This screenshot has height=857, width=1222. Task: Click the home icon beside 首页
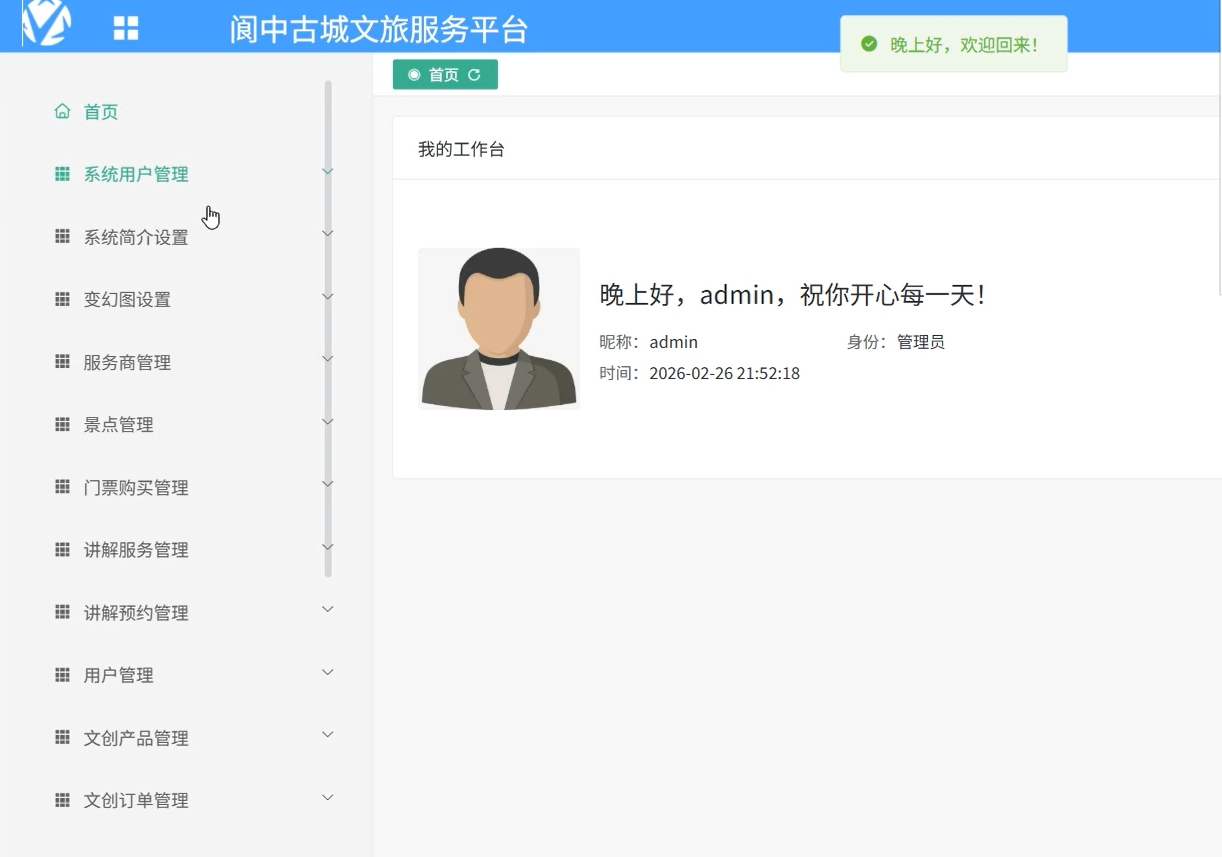click(62, 111)
